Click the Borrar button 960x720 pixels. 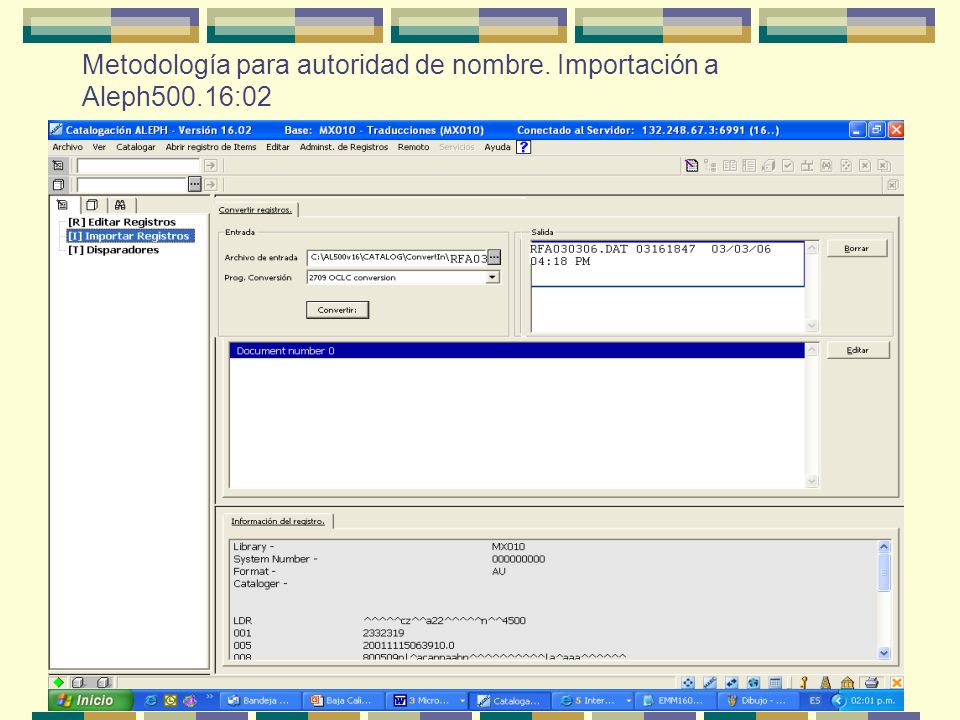click(x=857, y=249)
